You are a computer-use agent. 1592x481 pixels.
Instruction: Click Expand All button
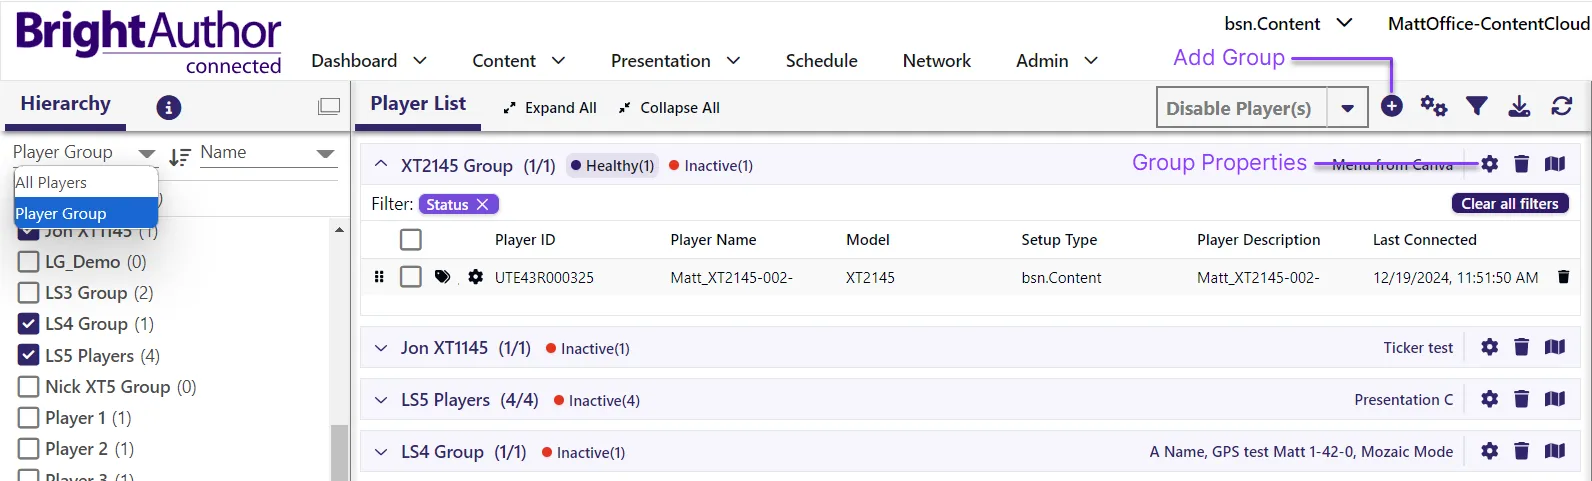coord(550,108)
